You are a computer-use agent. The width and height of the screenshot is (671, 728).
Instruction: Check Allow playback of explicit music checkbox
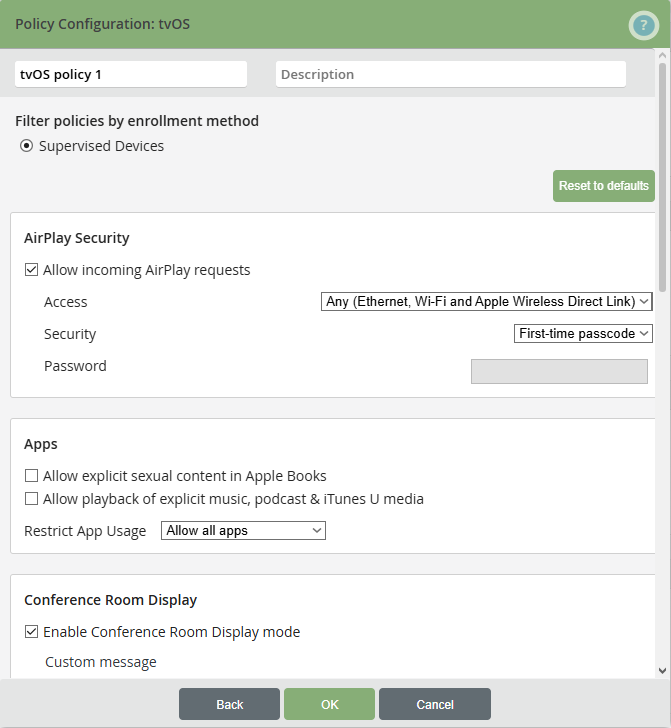point(32,499)
